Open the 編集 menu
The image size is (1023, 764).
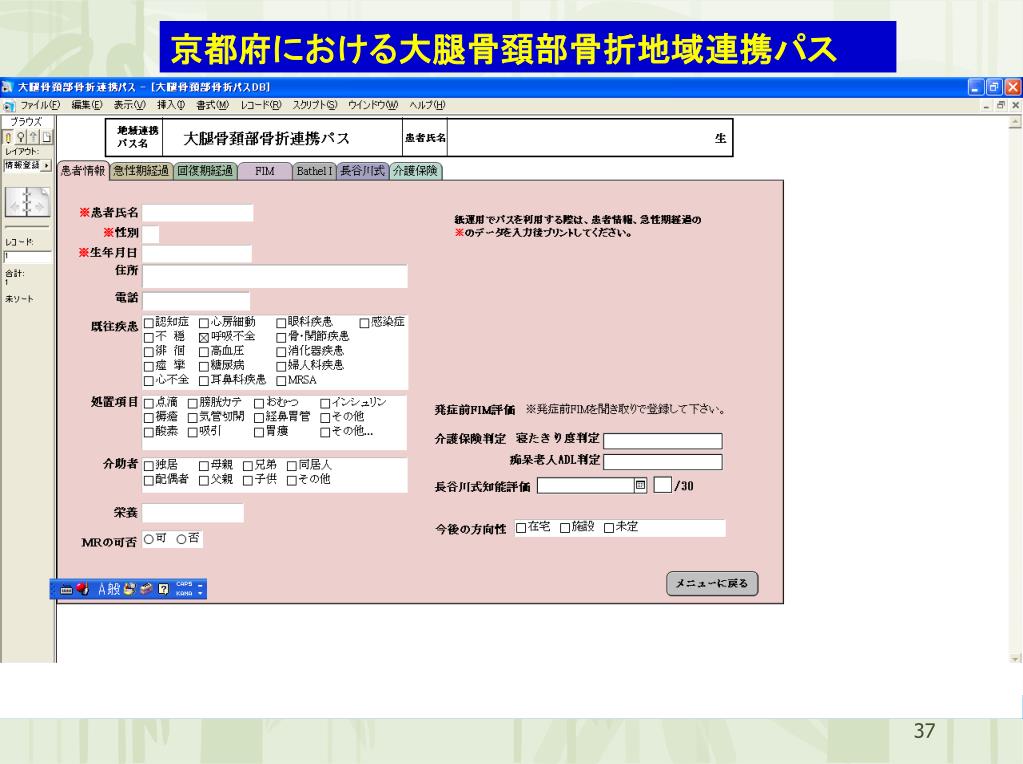[x=86, y=105]
